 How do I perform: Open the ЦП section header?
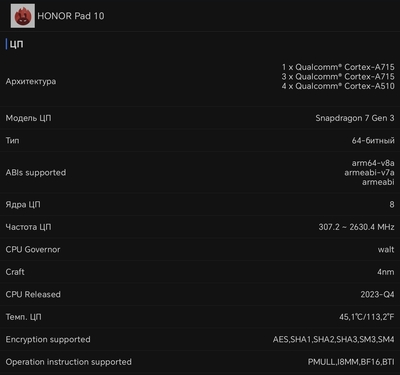[x=16, y=44]
